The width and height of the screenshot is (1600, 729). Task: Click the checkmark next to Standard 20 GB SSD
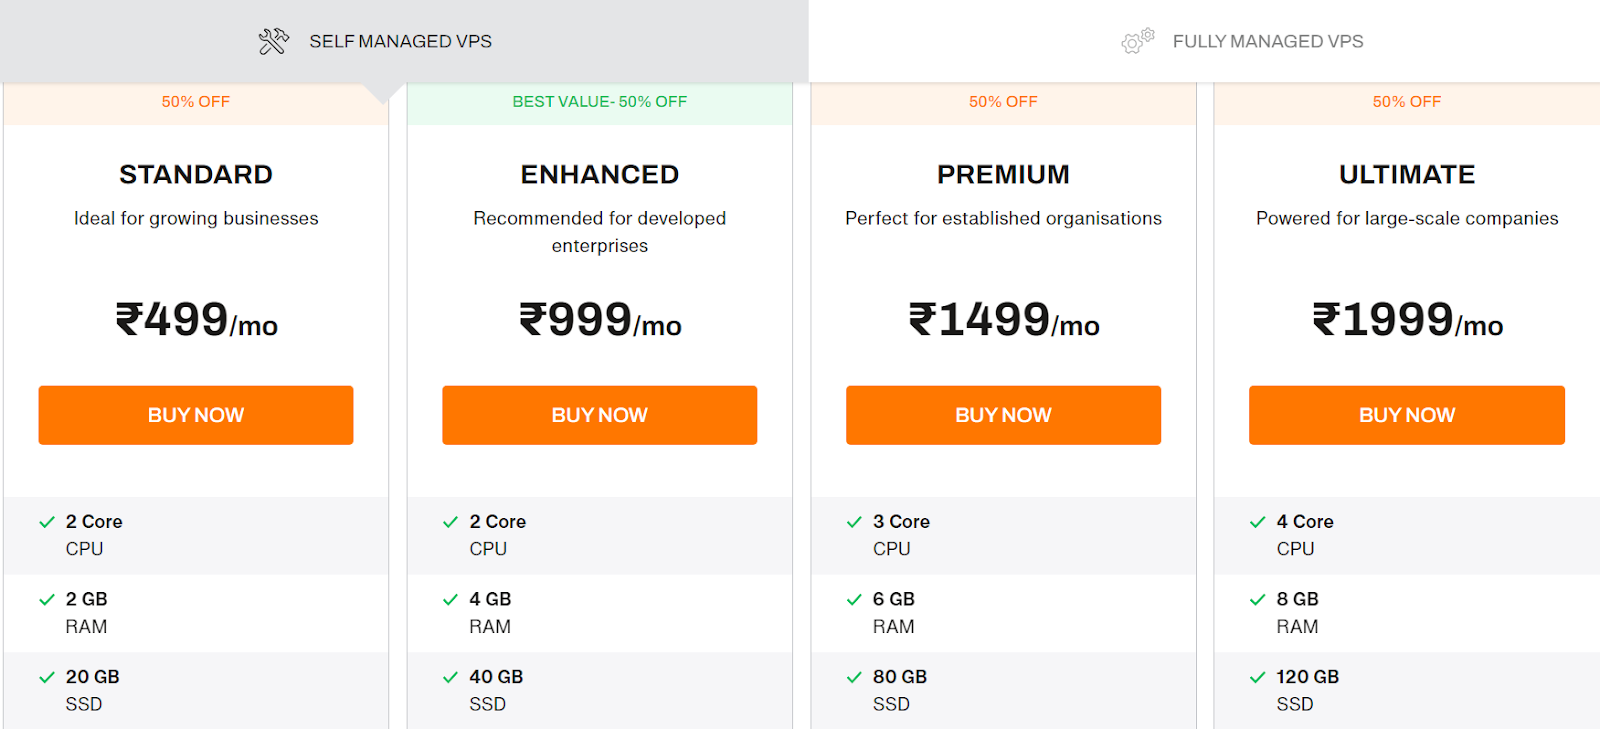[47, 677]
